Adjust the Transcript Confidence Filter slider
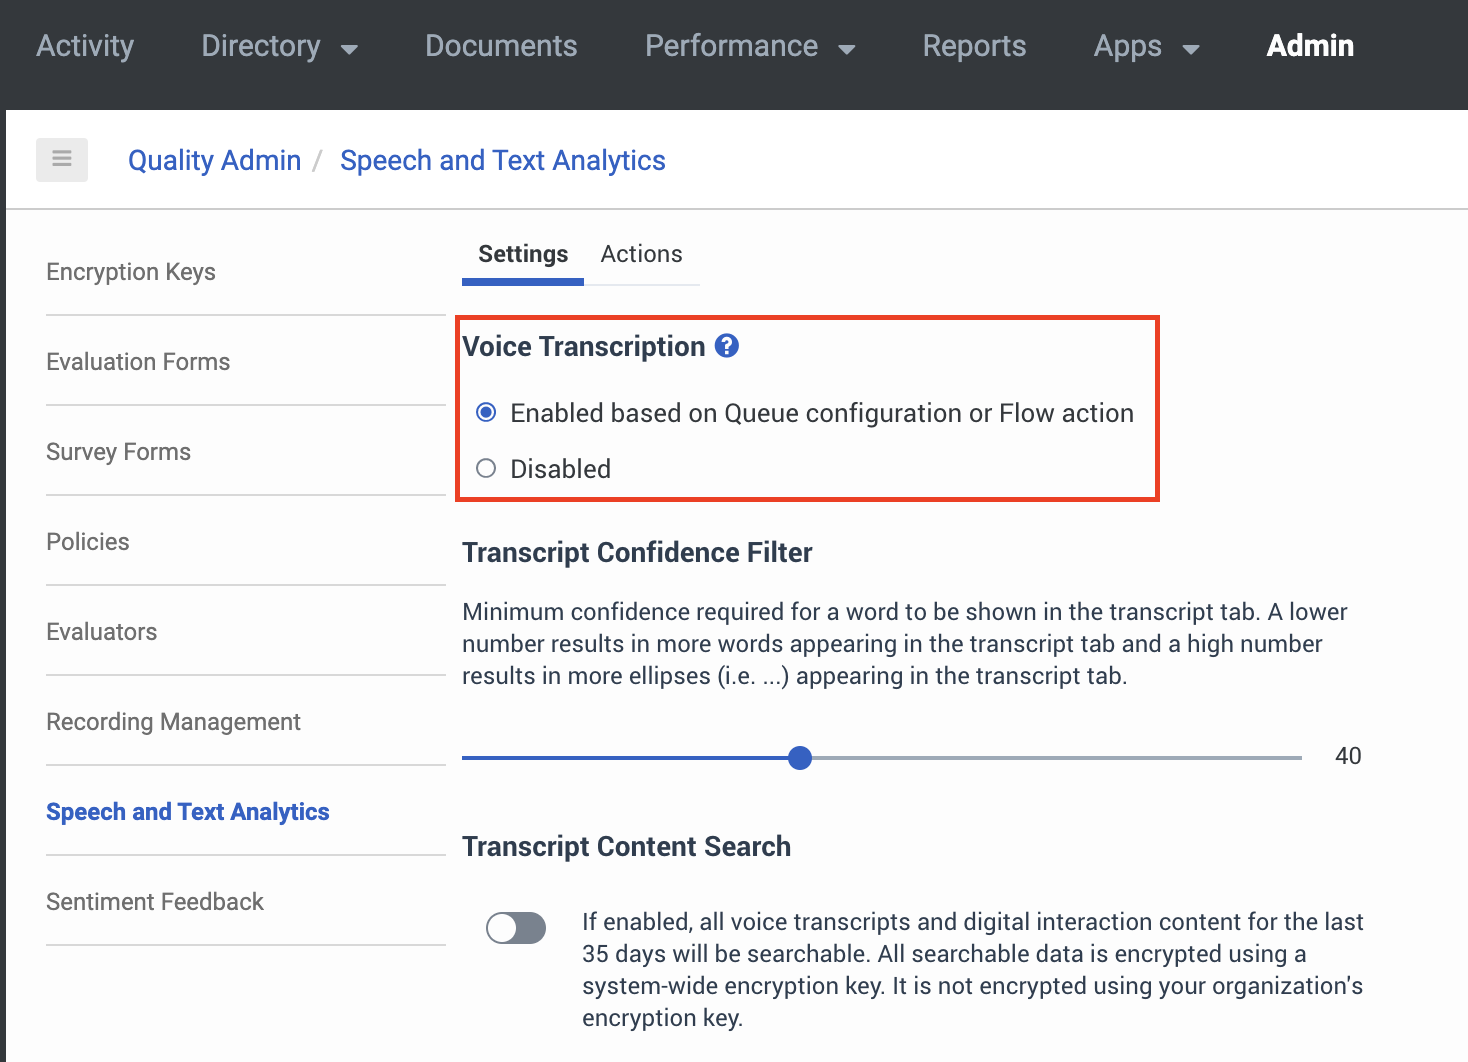 pyautogui.click(x=799, y=757)
